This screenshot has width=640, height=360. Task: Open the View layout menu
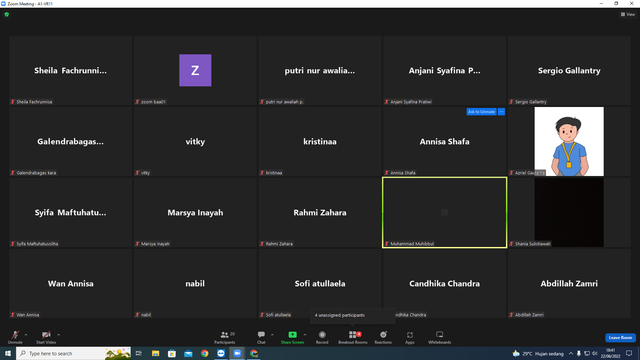[628, 14]
